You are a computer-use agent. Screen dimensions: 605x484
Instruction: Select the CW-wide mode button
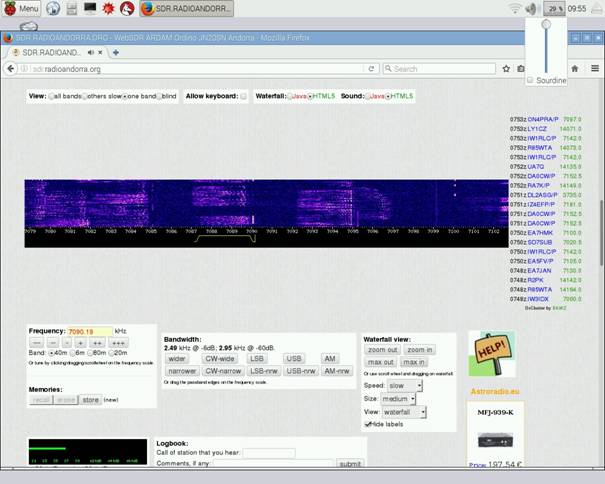pyautogui.click(x=220, y=359)
